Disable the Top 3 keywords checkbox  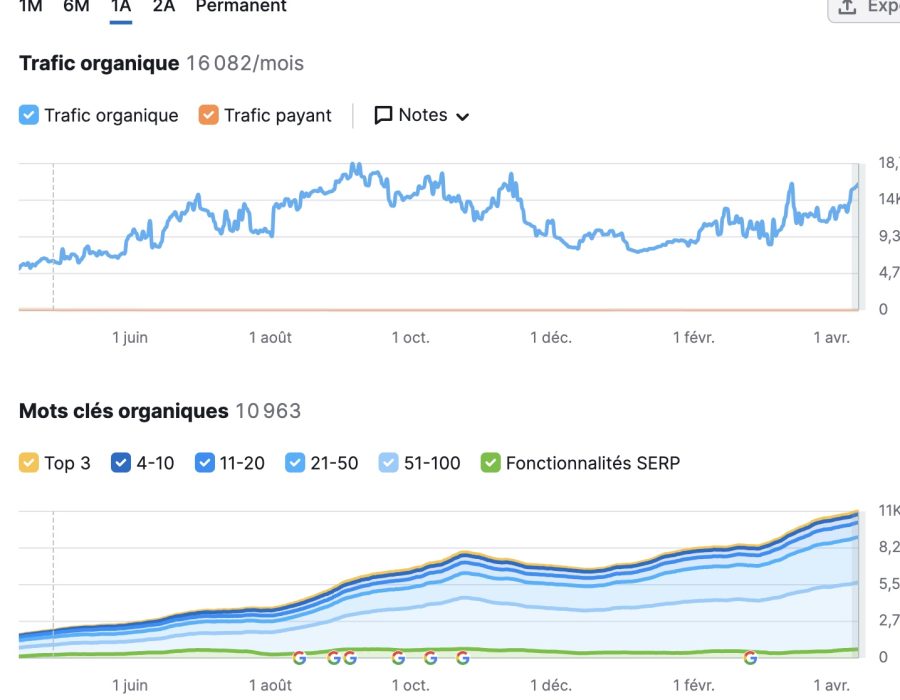29,462
